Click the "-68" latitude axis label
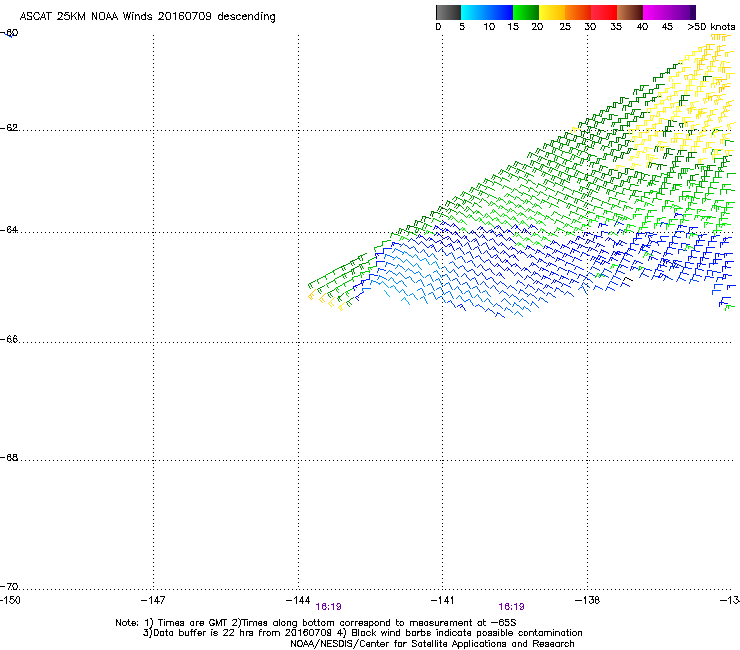Screen dimensions: 740x650 click(9, 457)
